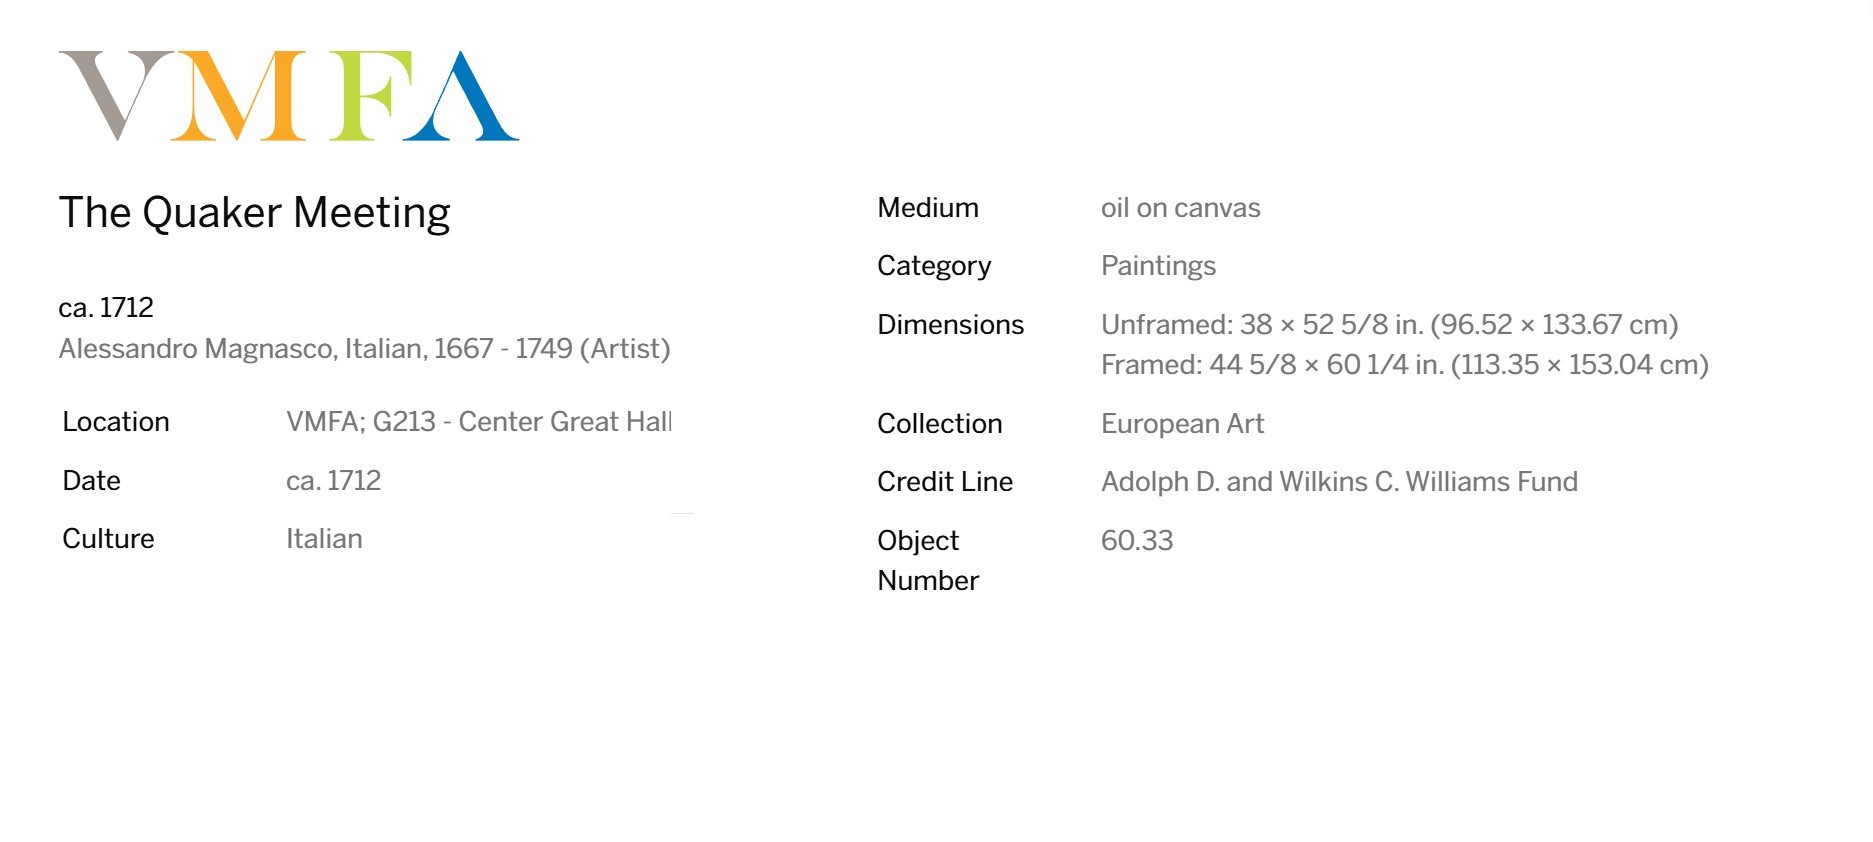Screen dimensions: 1873x842
Task: Select the Unframed dimensions text
Action: (1389, 325)
